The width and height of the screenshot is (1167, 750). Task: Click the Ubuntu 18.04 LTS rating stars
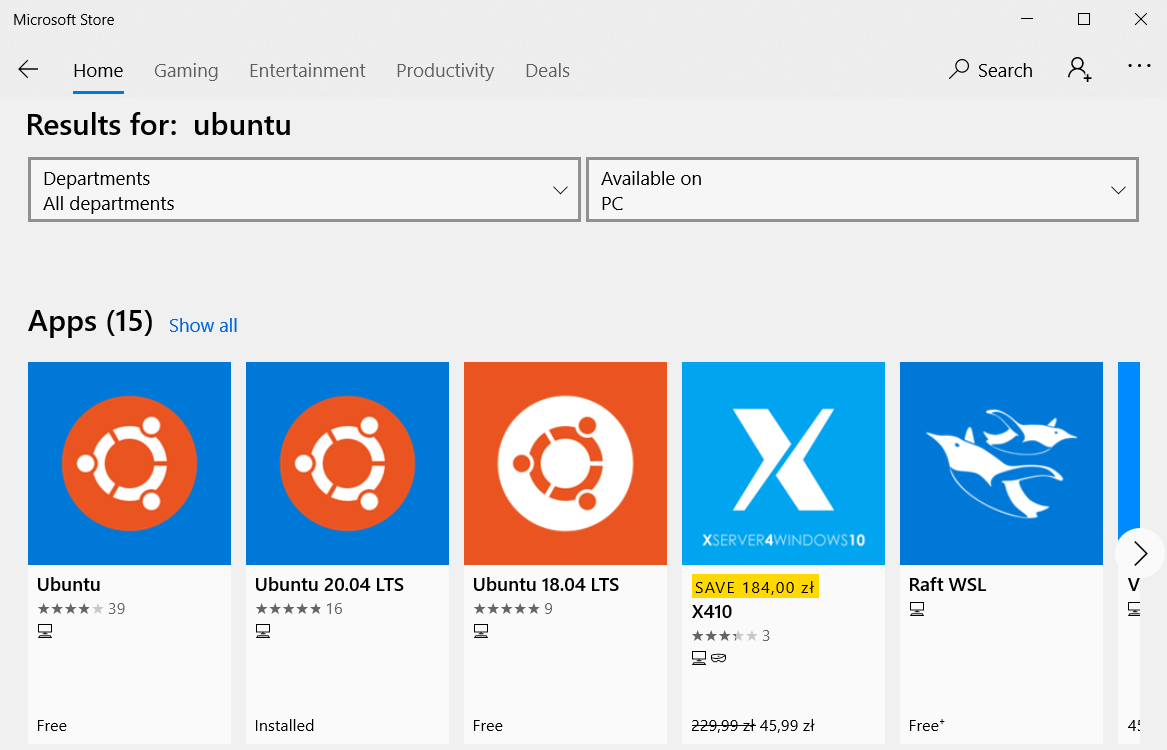point(507,609)
